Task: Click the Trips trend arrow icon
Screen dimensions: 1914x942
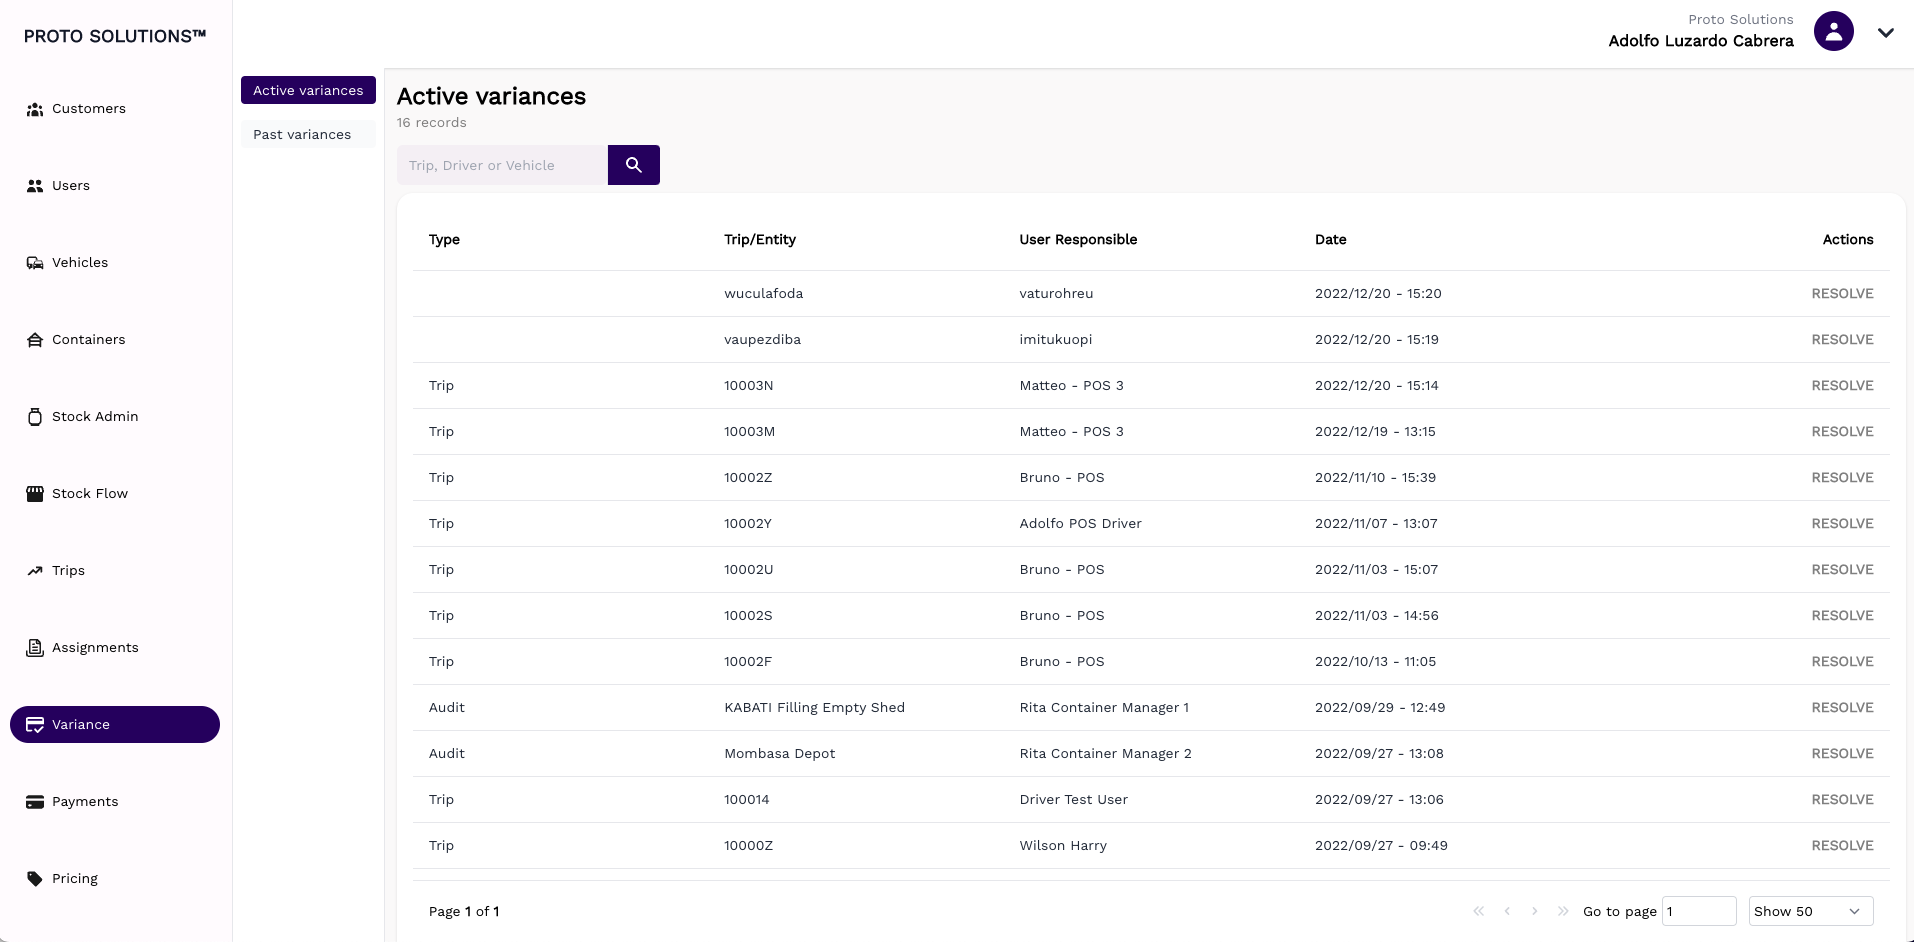Action: (35, 571)
